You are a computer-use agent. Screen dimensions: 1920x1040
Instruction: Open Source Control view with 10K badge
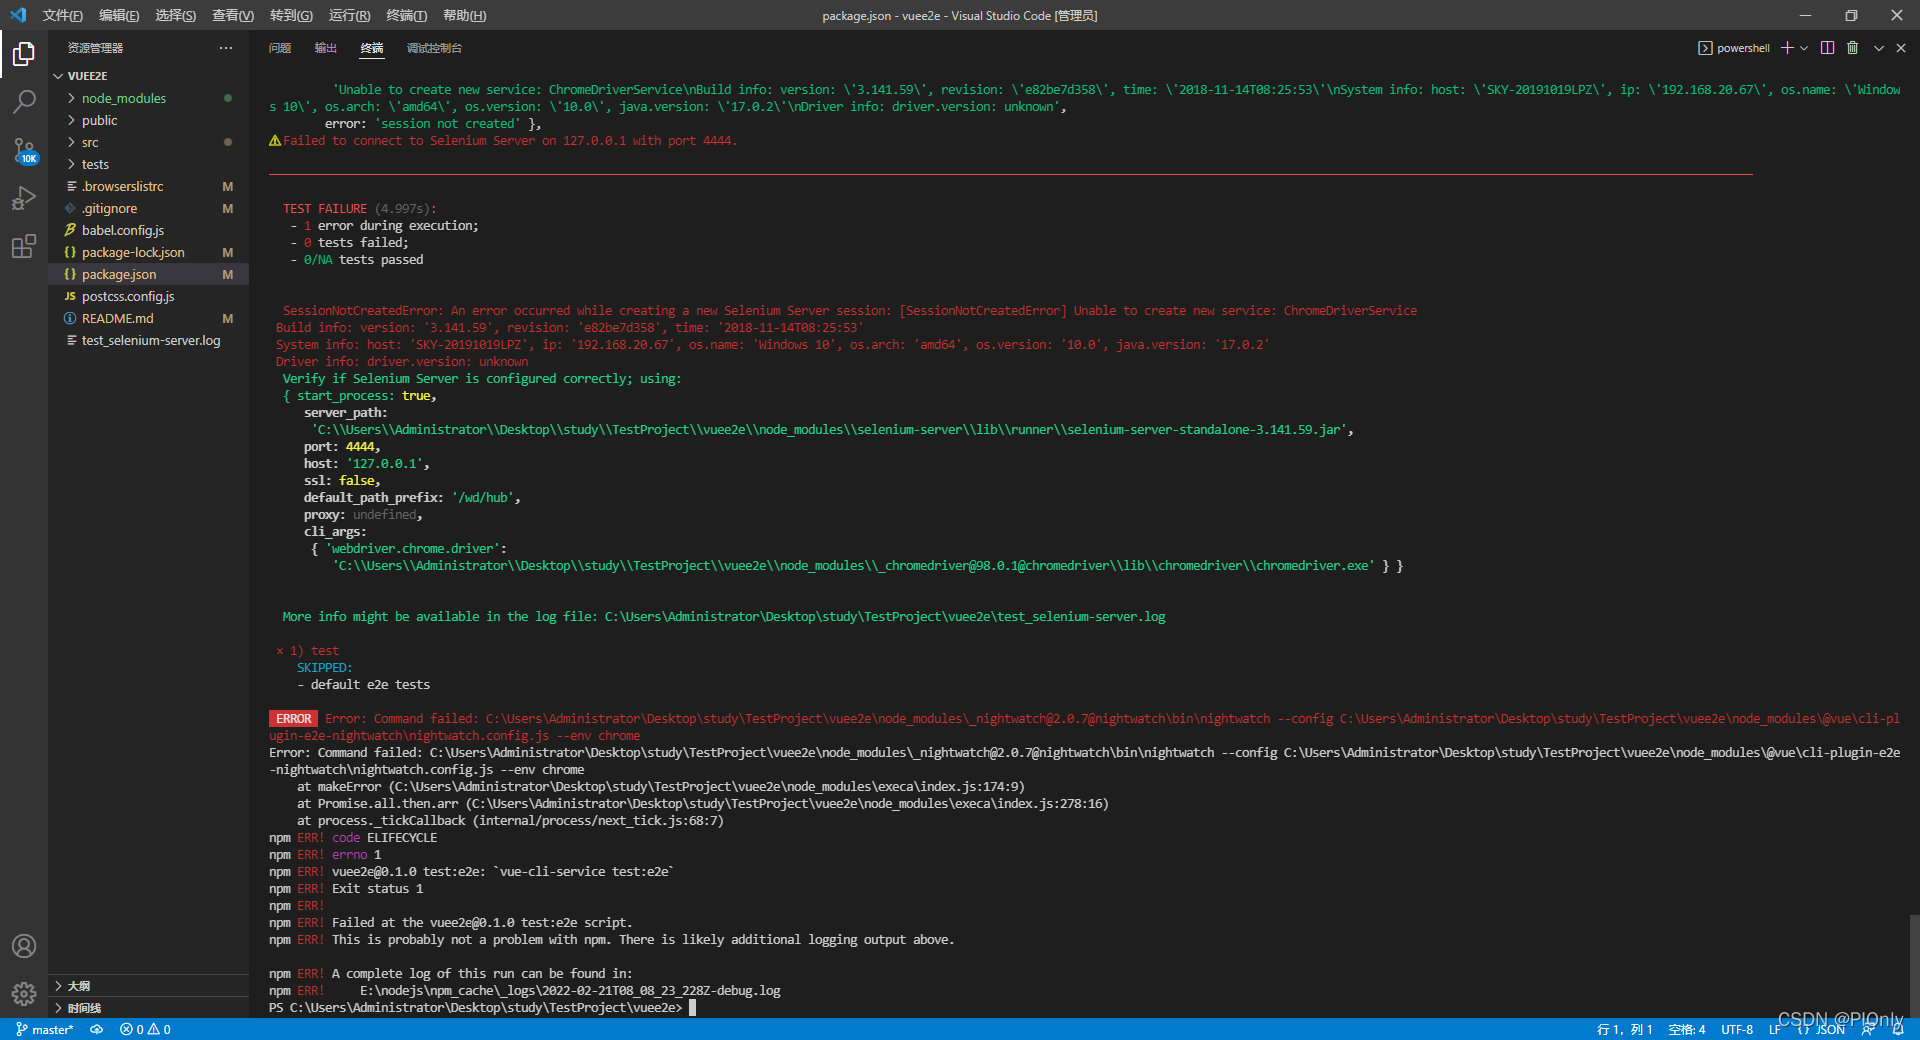click(x=24, y=150)
